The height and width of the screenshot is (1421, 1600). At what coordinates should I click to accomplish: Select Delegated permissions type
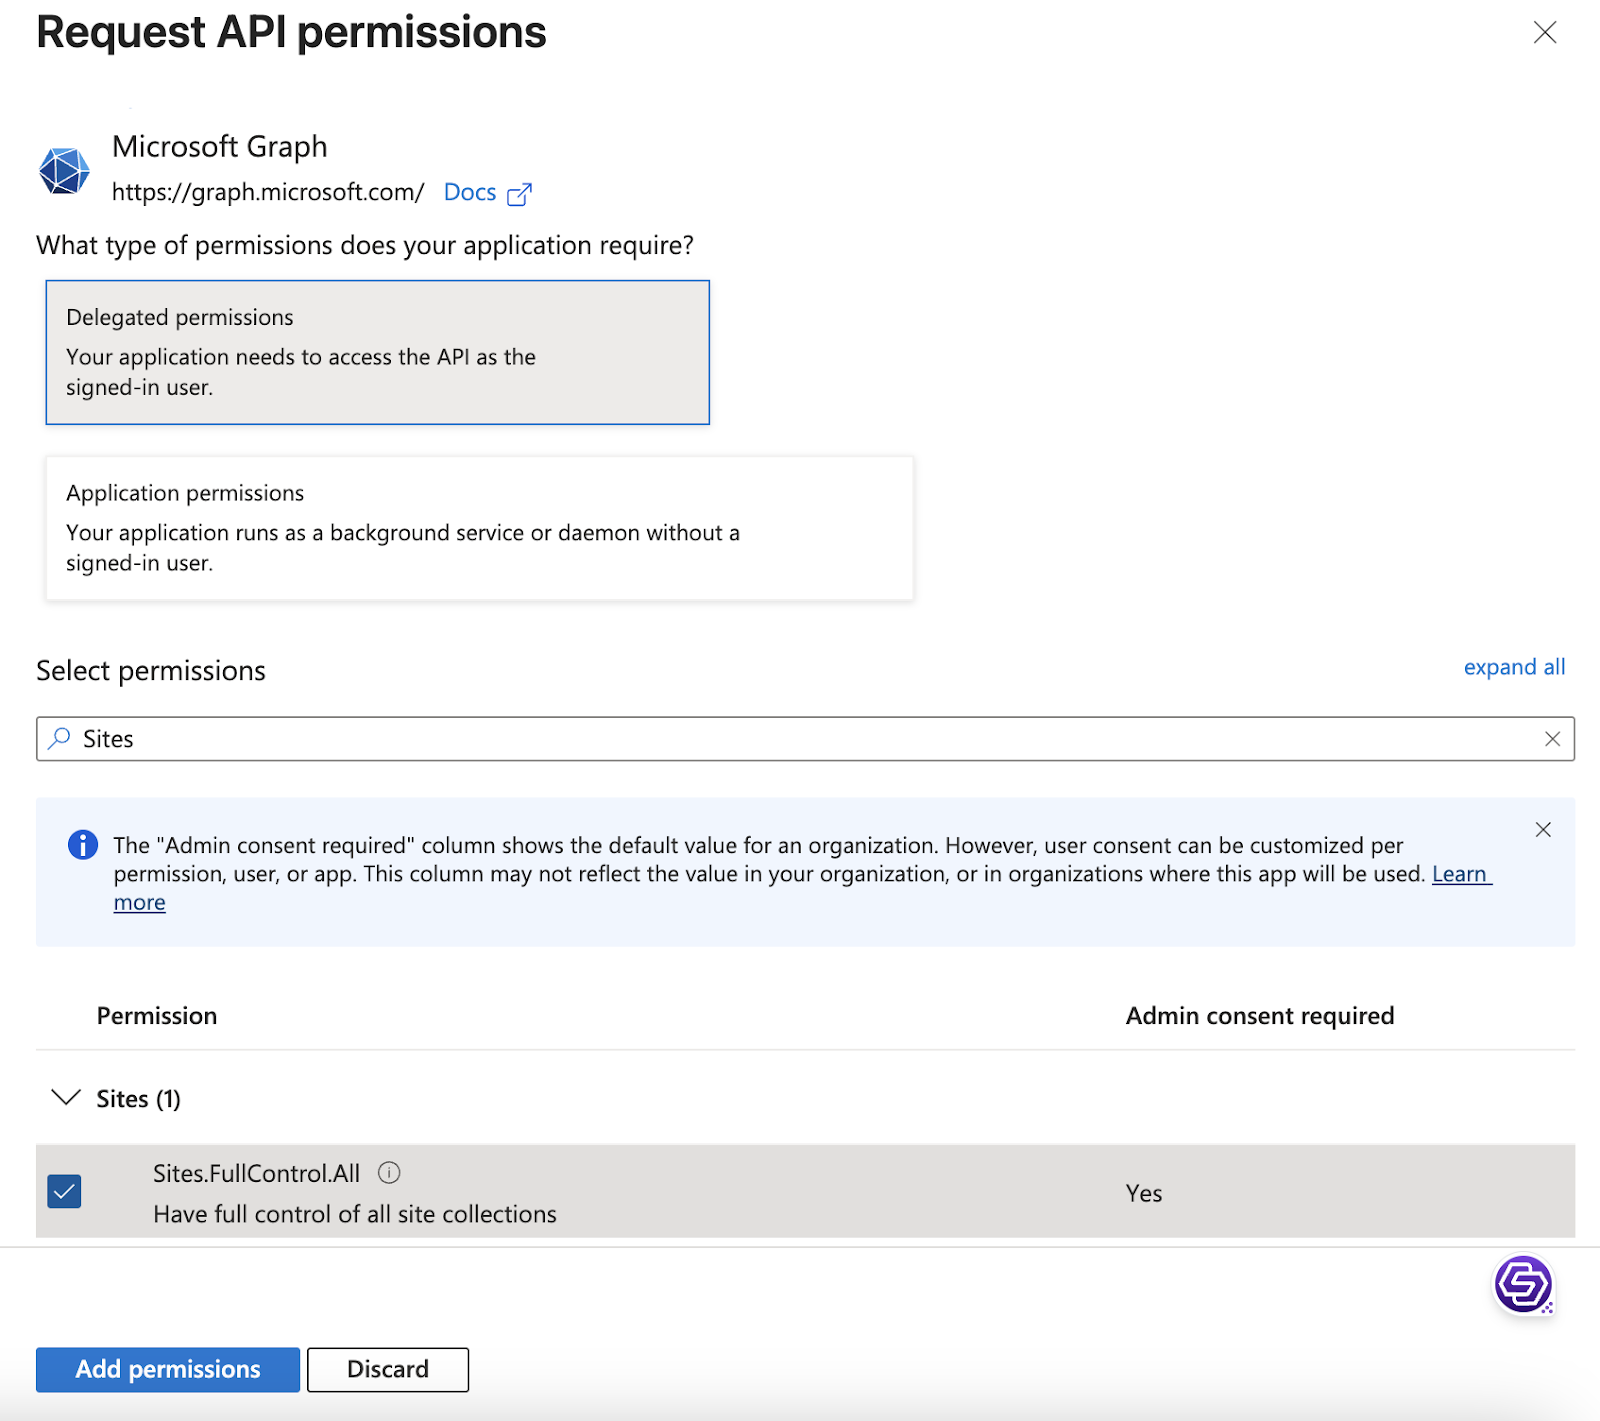pos(377,352)
